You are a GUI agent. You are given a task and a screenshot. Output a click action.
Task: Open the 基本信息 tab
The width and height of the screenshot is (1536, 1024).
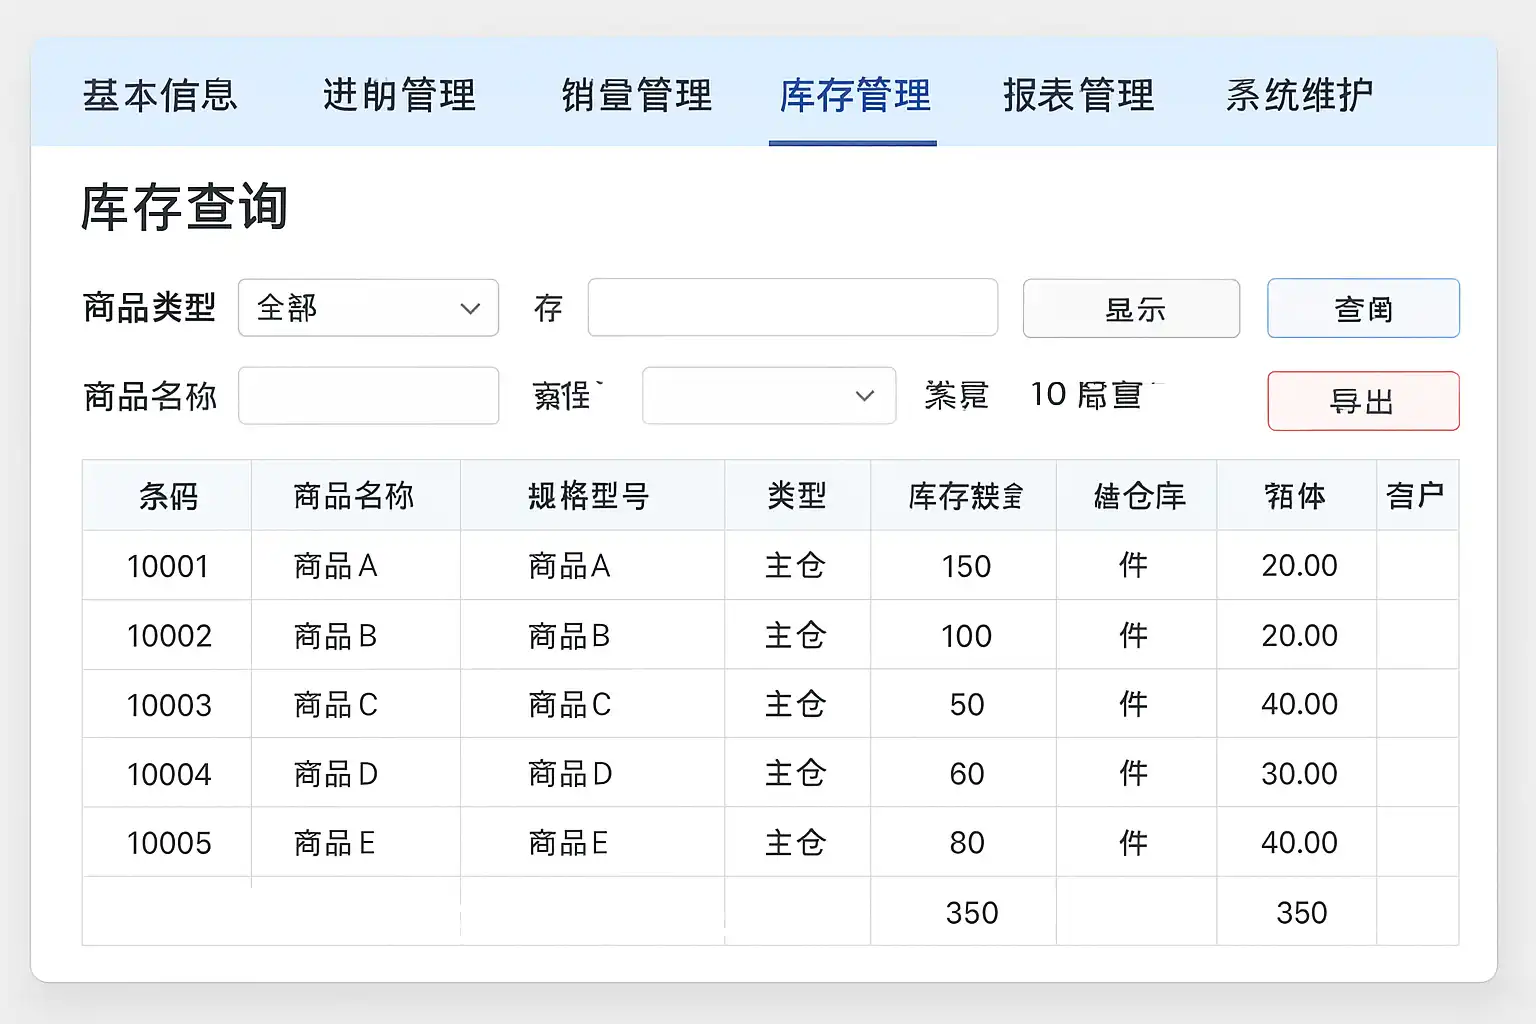pyautogui.click(x=160, y=96)
